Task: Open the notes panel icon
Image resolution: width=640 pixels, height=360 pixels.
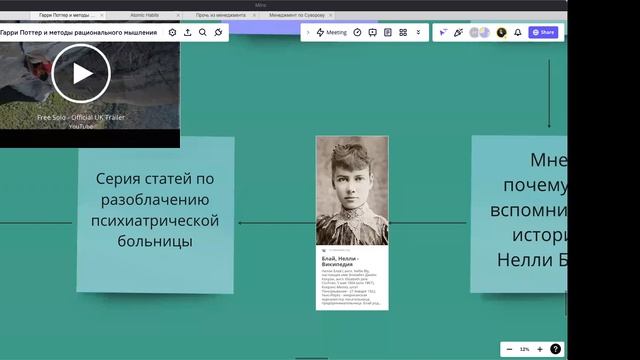Action: [x=388, y=32]
